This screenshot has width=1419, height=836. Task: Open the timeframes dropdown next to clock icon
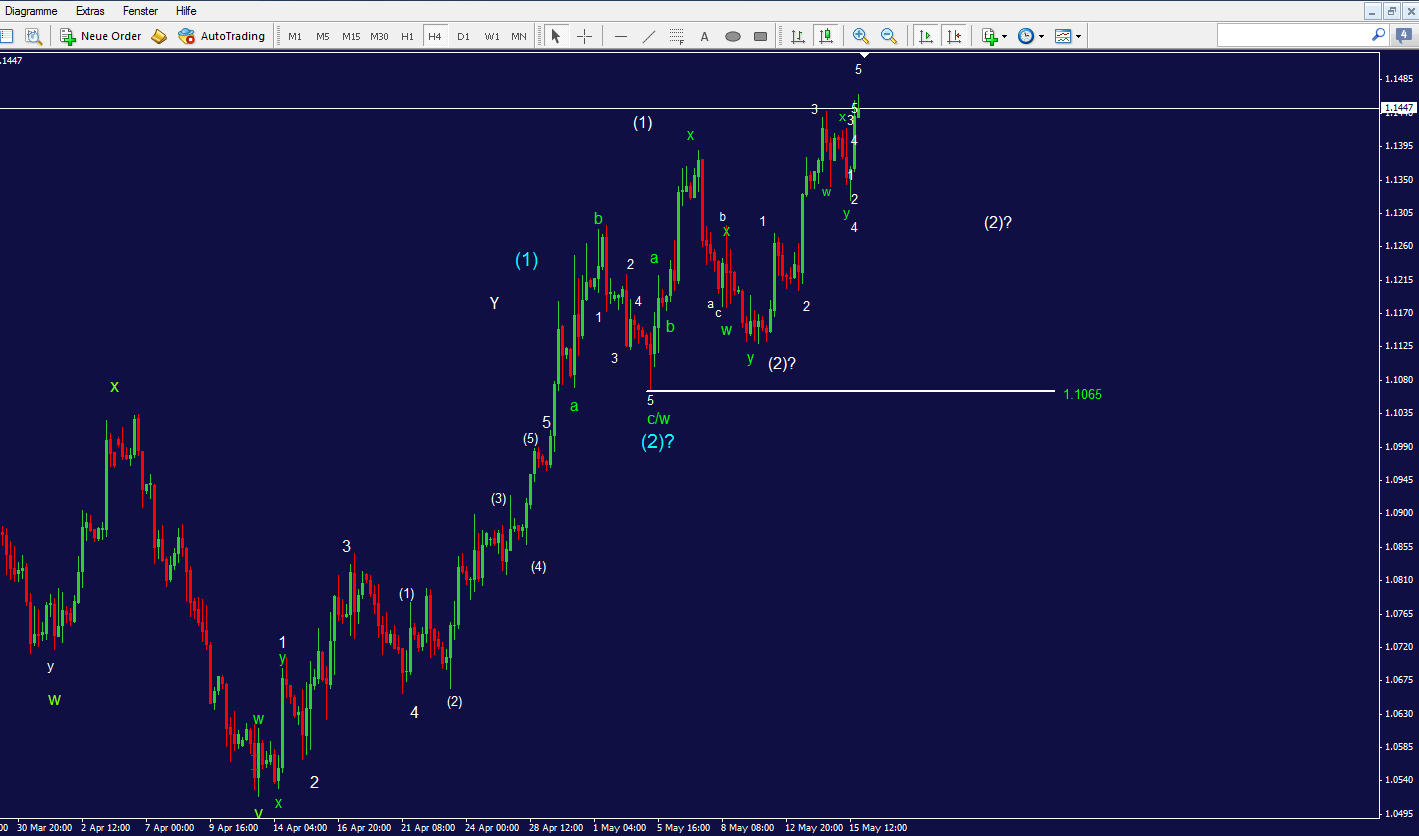point(1039,36)
